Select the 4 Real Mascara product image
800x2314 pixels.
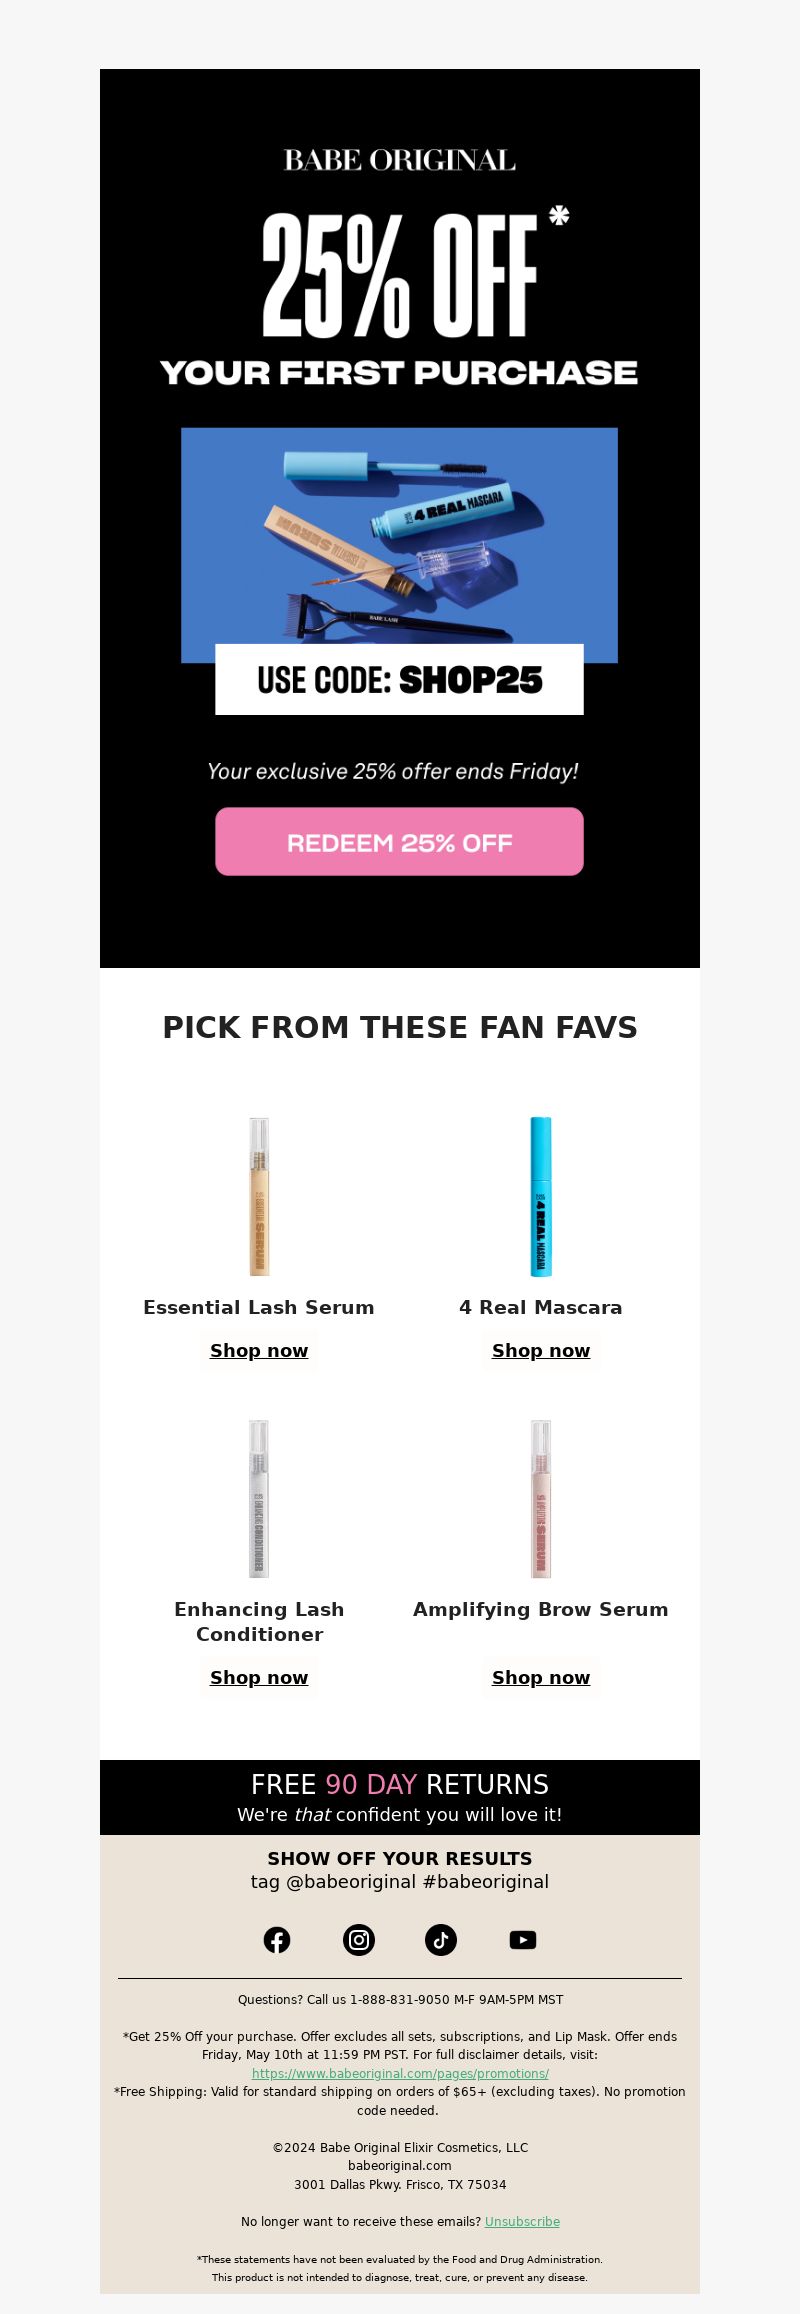click(541, 1197)
